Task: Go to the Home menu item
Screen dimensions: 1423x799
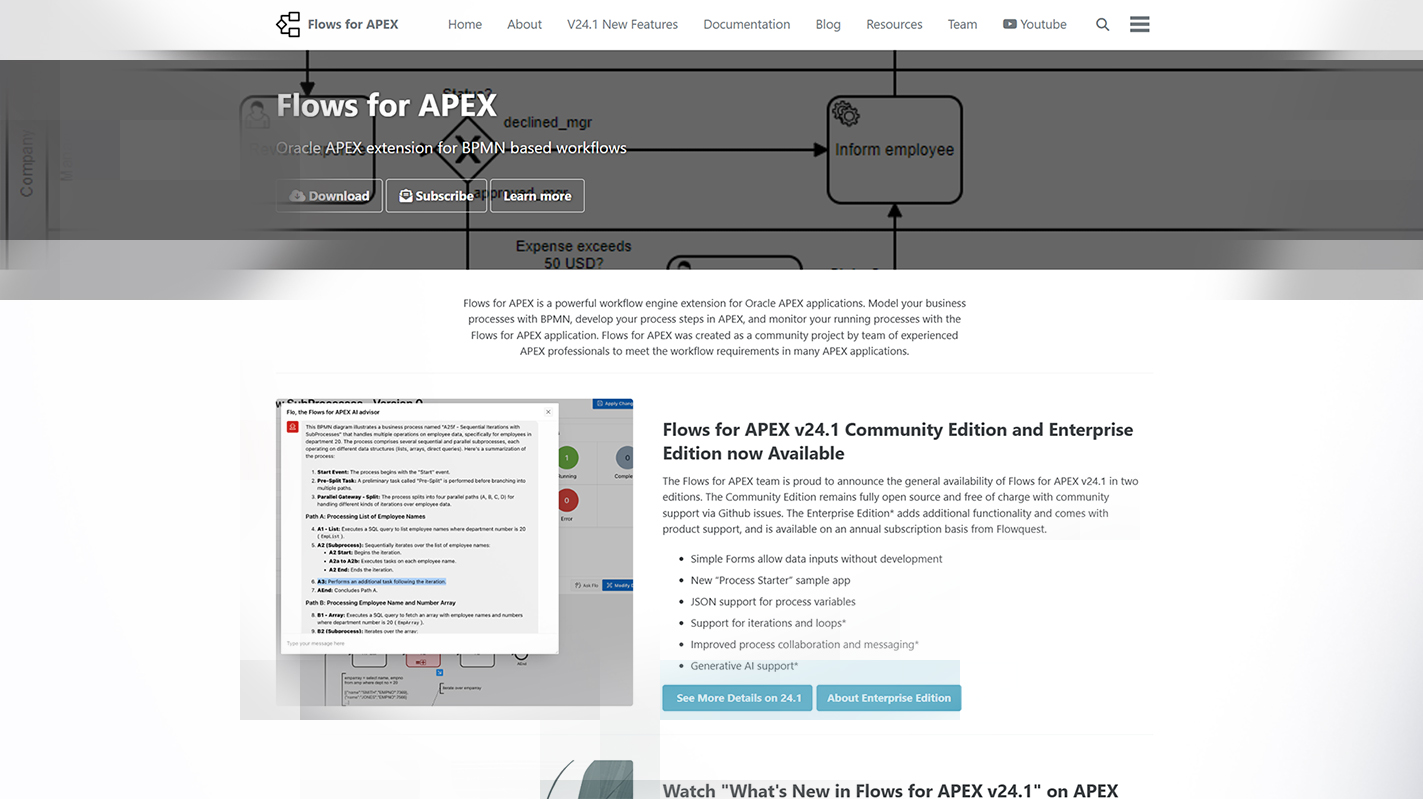Action: coord(464,25)
